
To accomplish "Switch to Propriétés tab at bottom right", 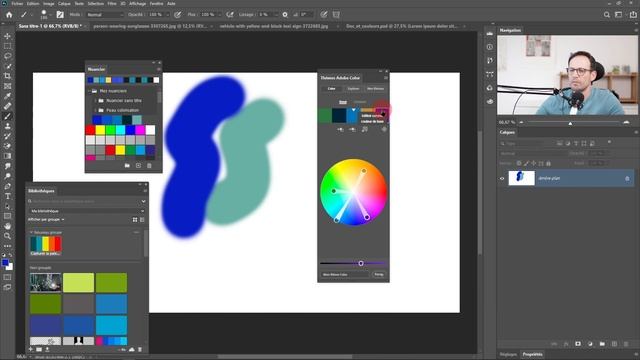I will pyautogui.click(x=532, y=354).
